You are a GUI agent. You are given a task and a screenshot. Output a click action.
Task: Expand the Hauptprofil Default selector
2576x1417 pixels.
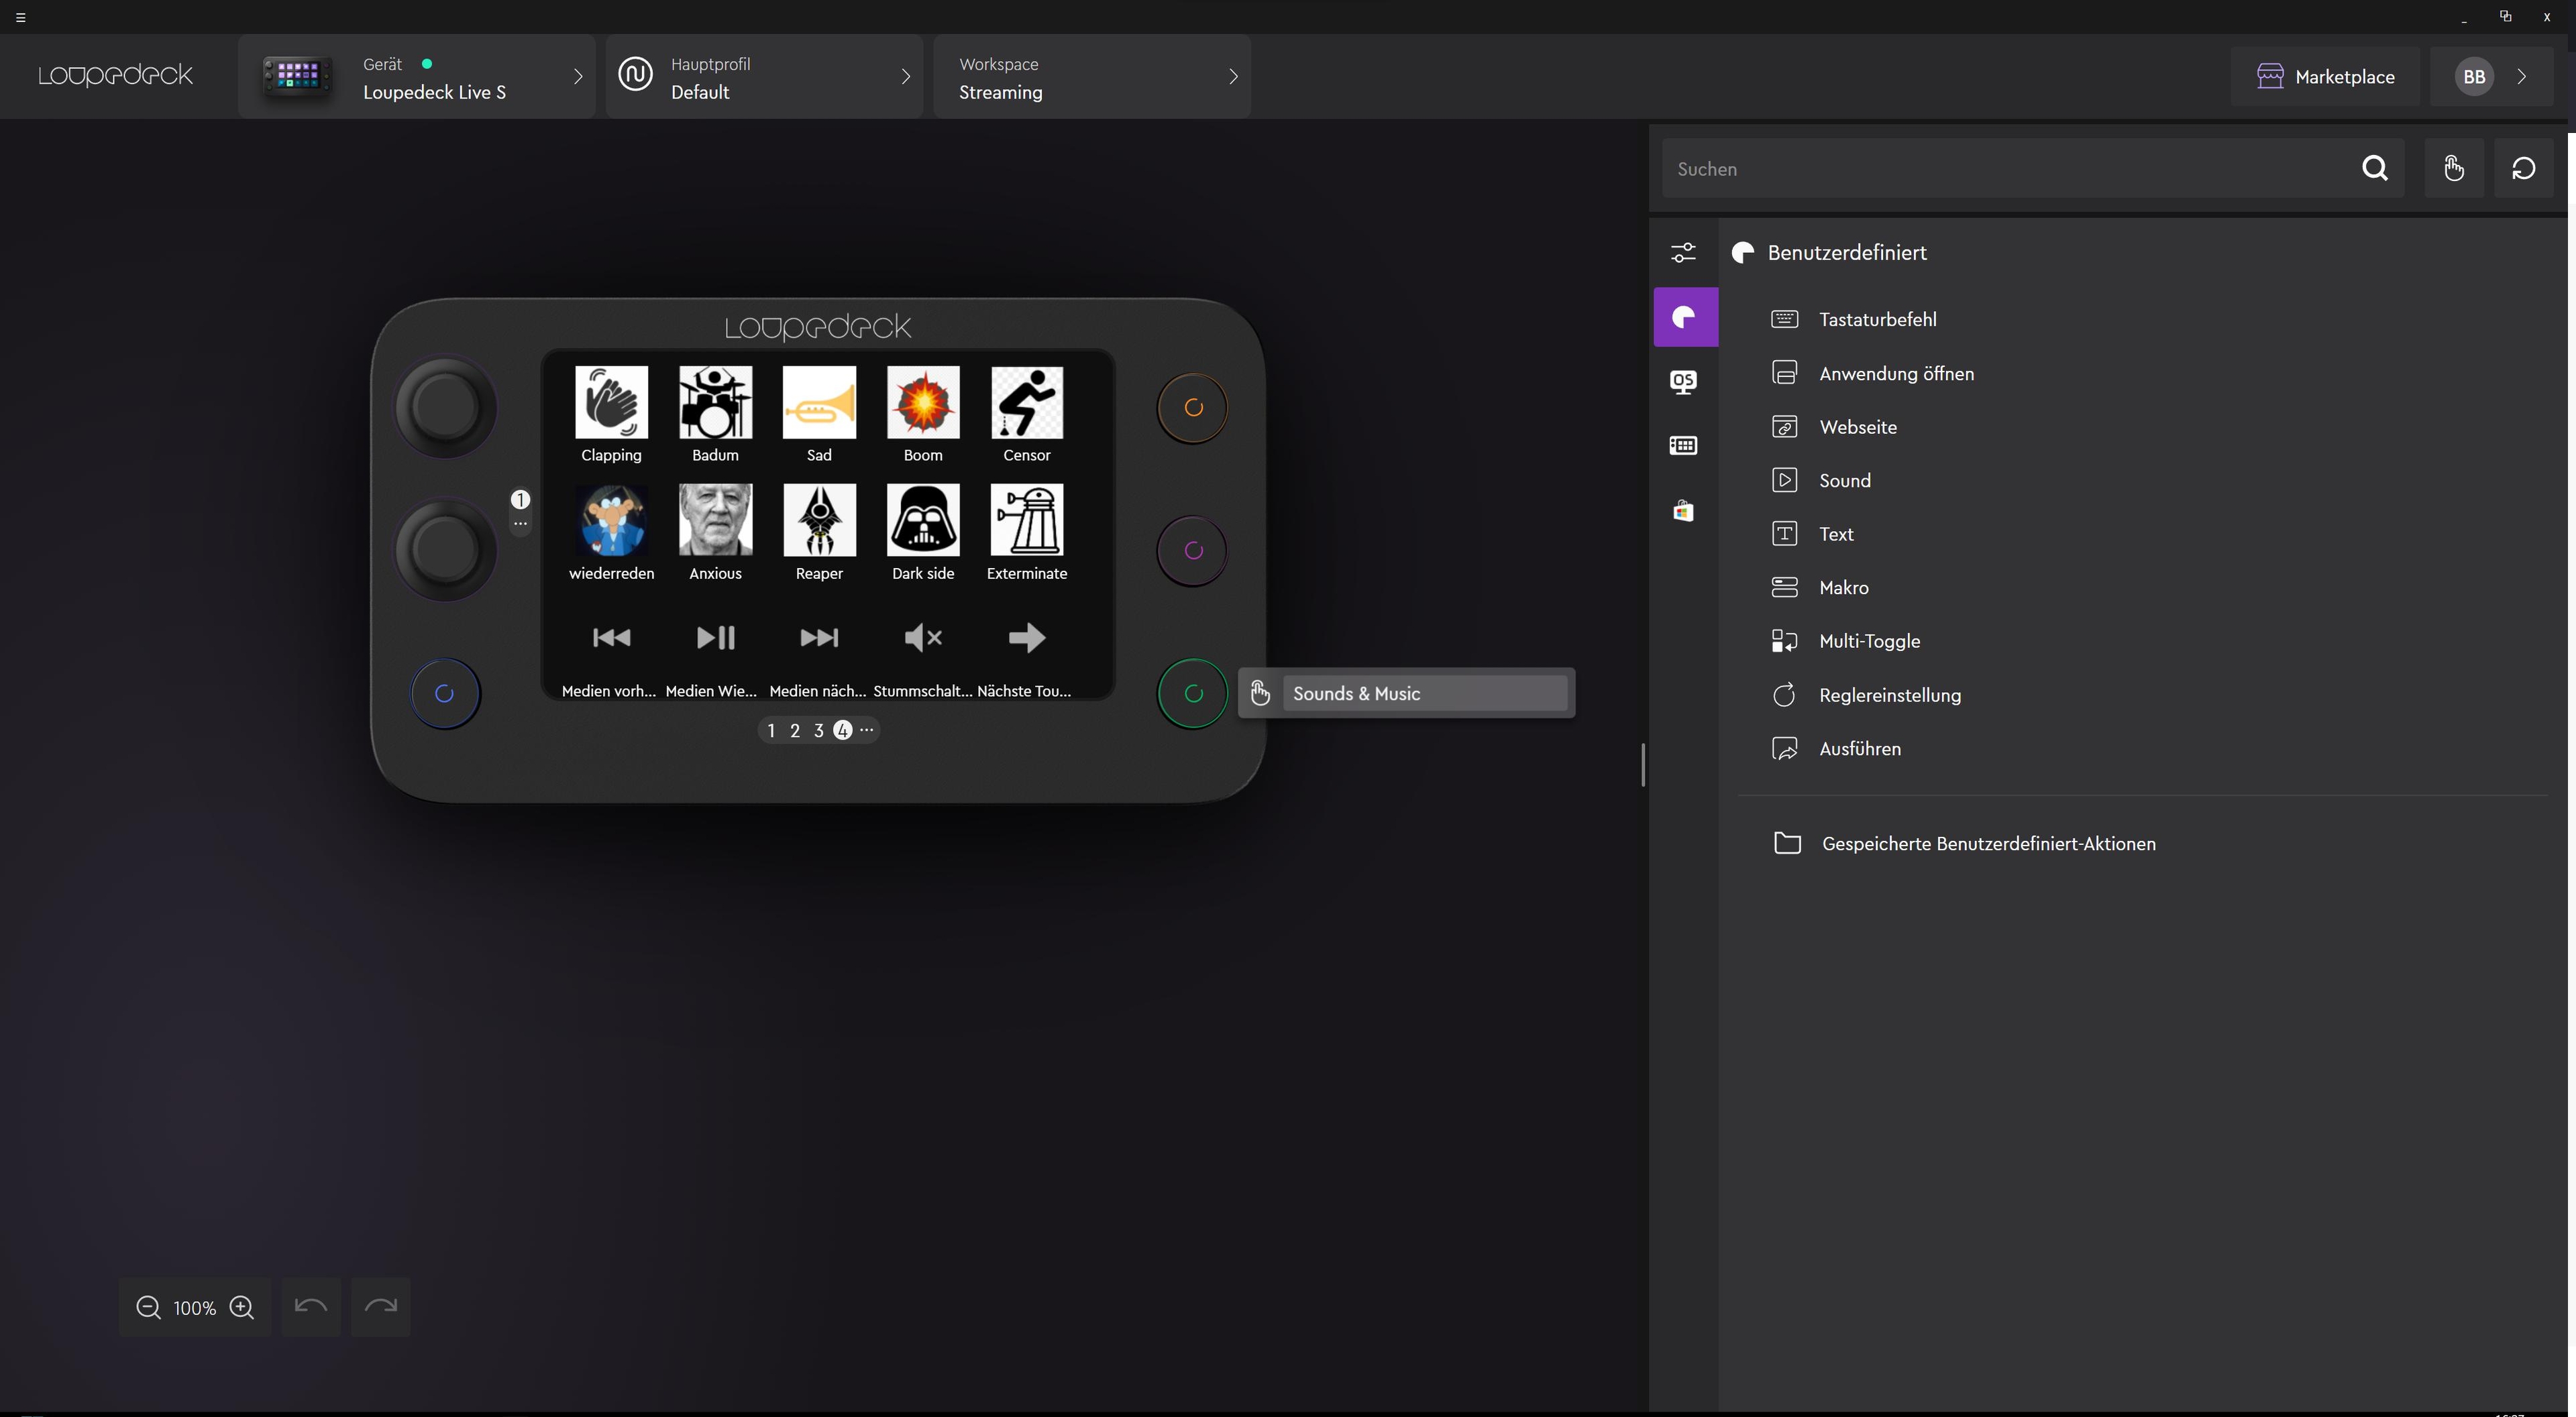764,77
